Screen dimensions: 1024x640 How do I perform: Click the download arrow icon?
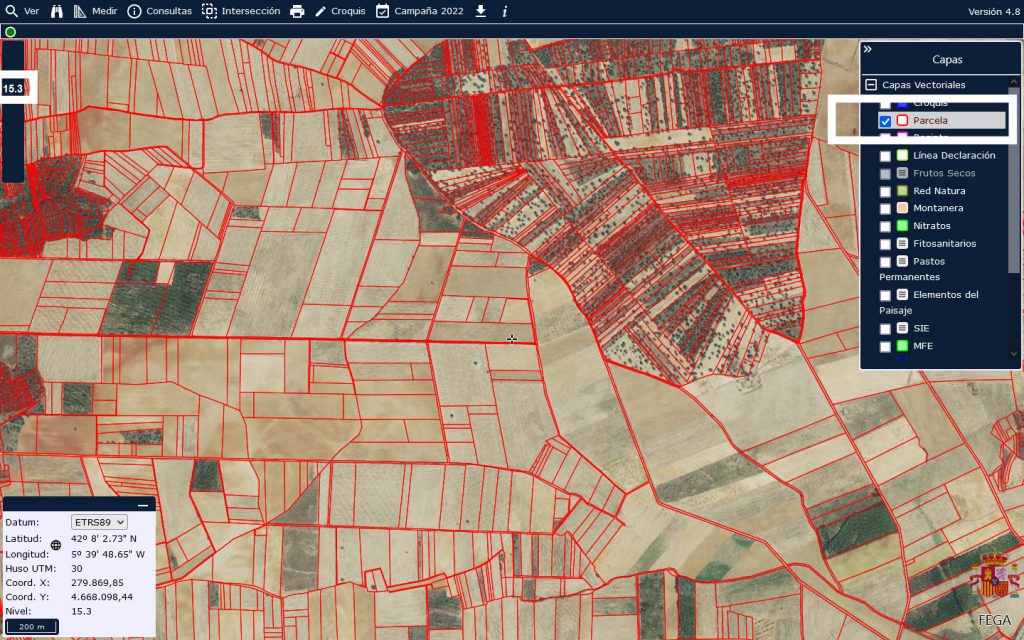(480, 11)
